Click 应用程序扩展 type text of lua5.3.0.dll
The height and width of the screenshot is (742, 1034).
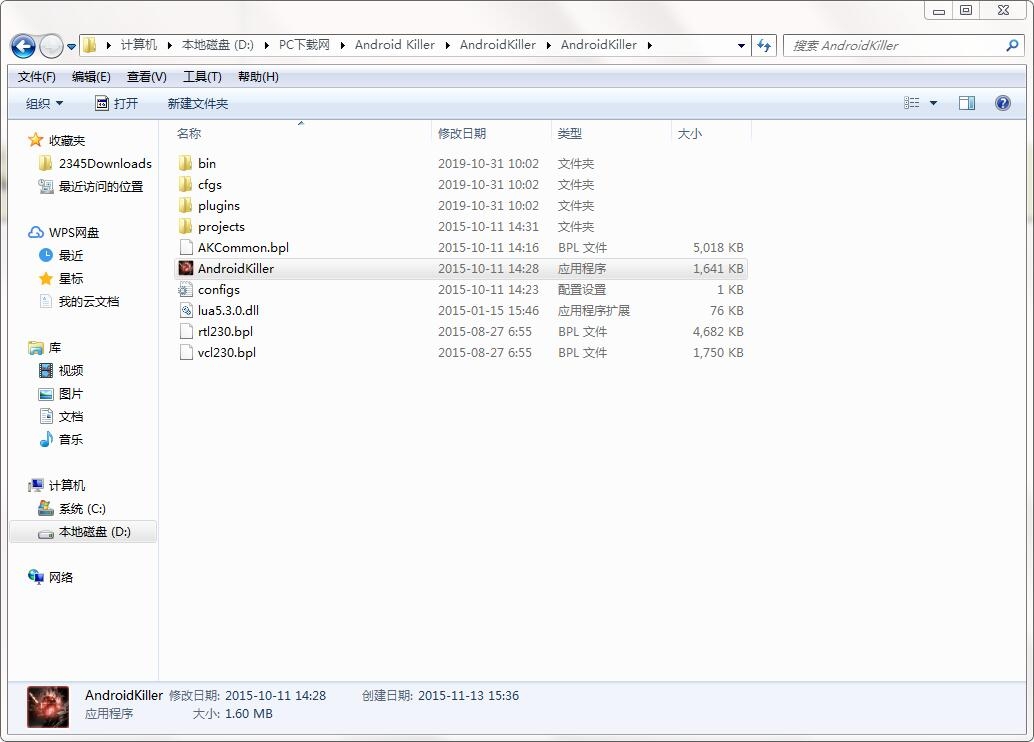(x=593, y=310)
